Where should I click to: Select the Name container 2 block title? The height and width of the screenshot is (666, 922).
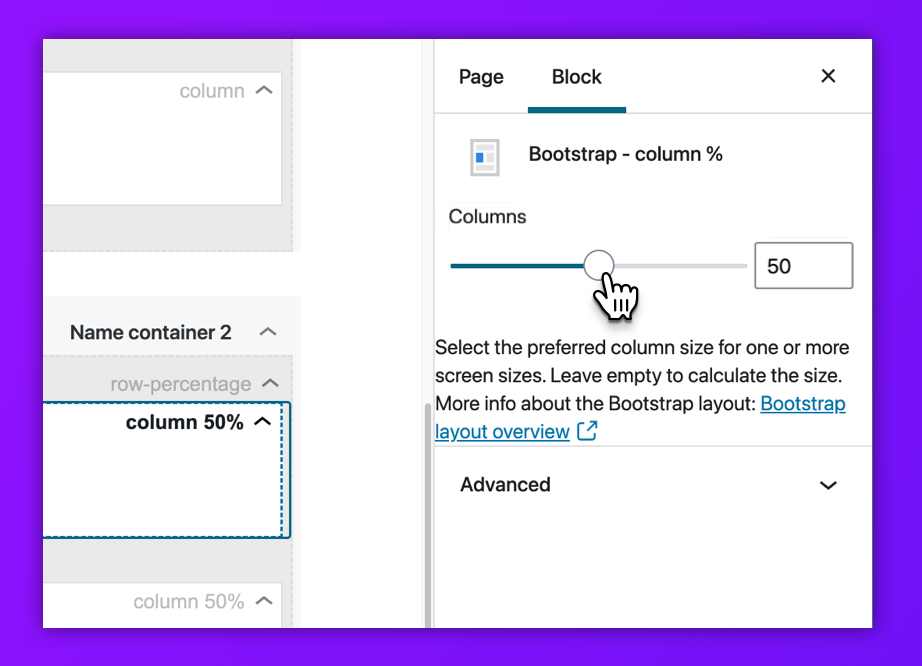pyautogui.click(x=151, y=332)
